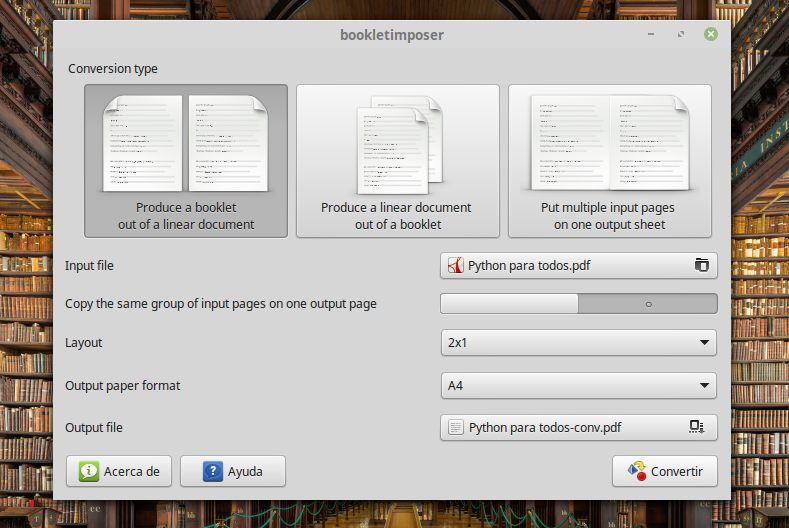Click the save icon beside Python para todos-conv.pdf
This screenshot has width=789, height=528.
tap(697, 428)
